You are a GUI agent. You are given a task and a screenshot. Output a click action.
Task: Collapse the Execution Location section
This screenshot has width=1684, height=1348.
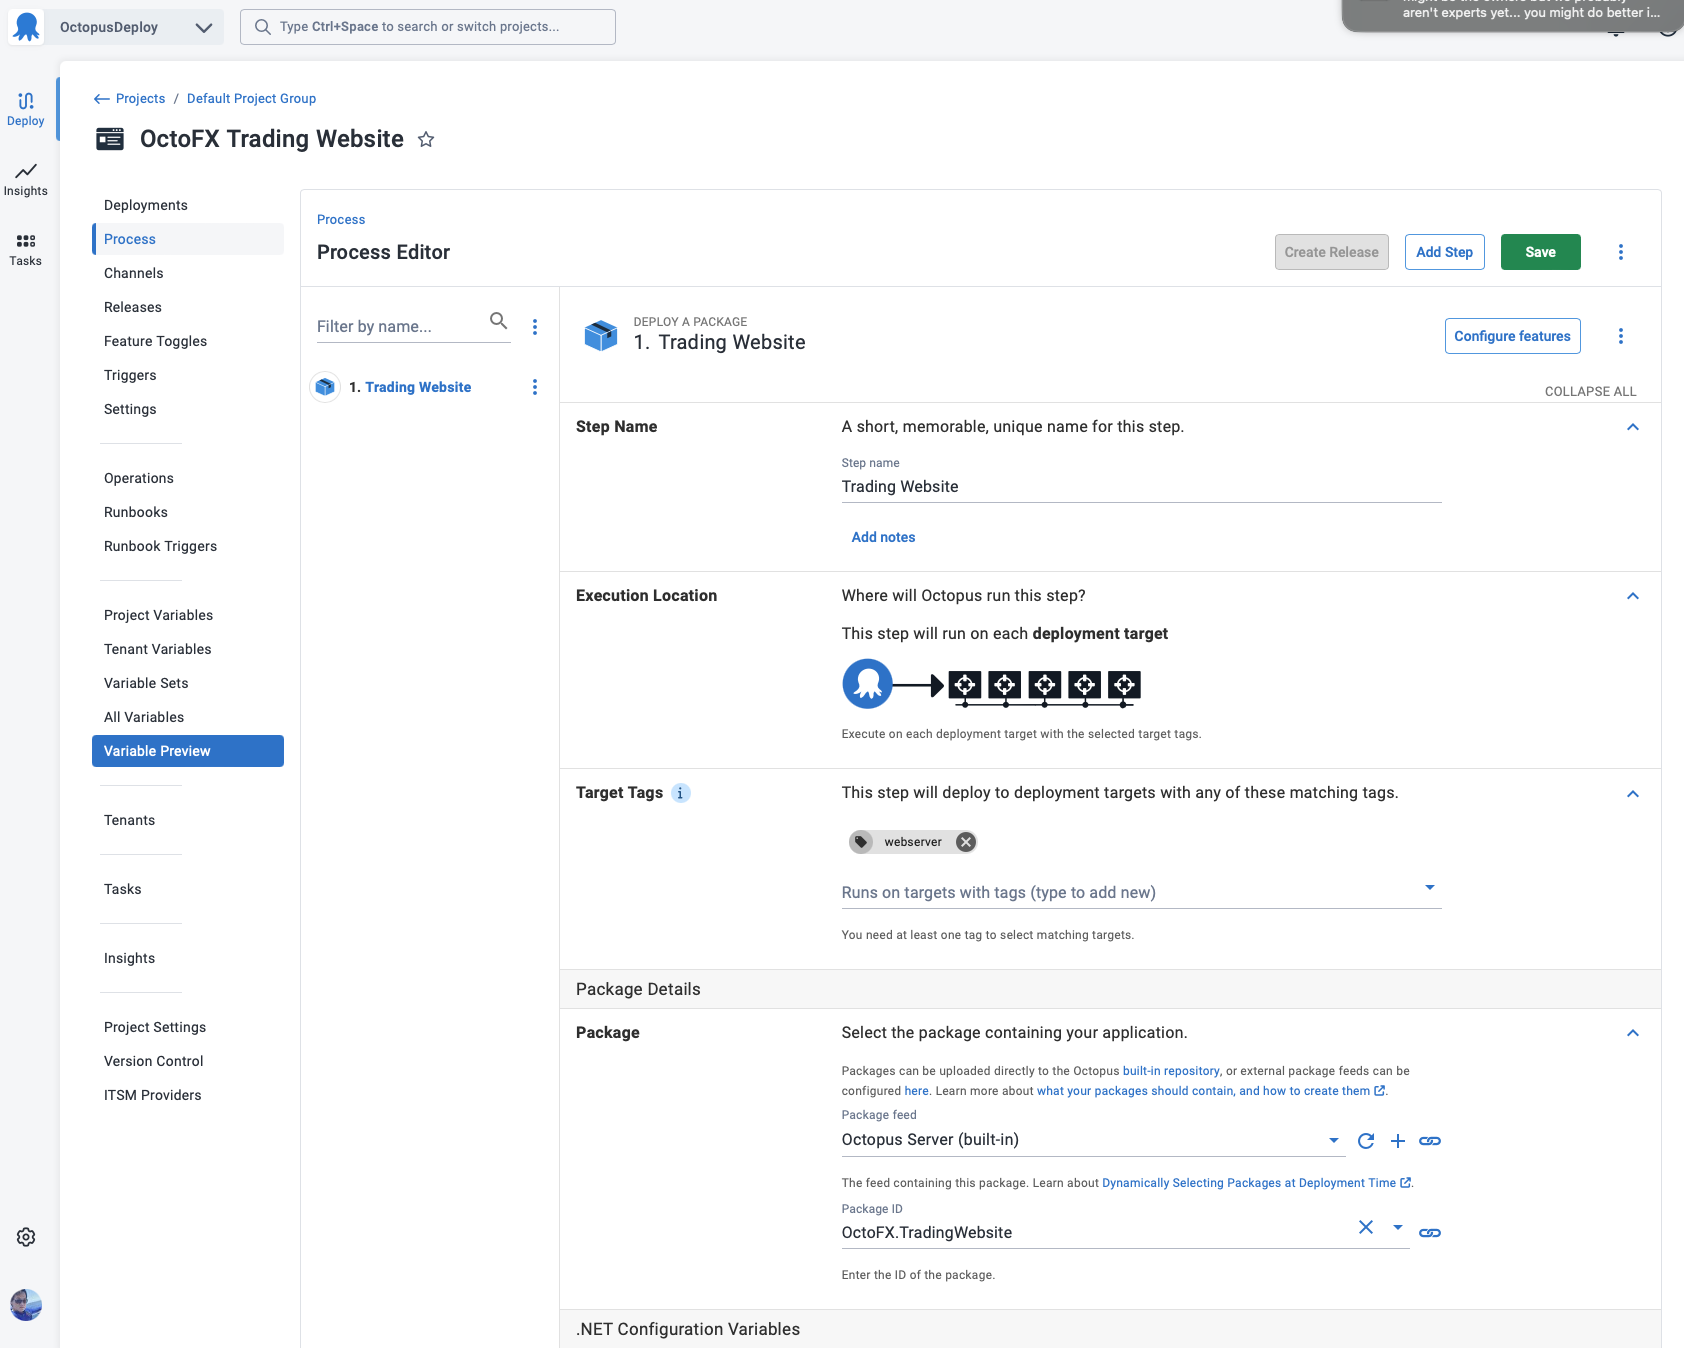(1633, 596)
